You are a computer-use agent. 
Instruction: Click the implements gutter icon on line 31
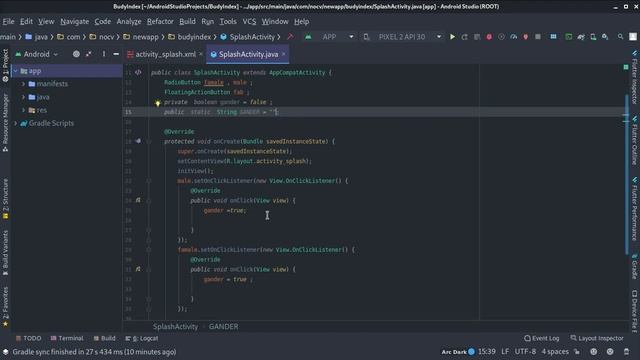coord(138,269)
